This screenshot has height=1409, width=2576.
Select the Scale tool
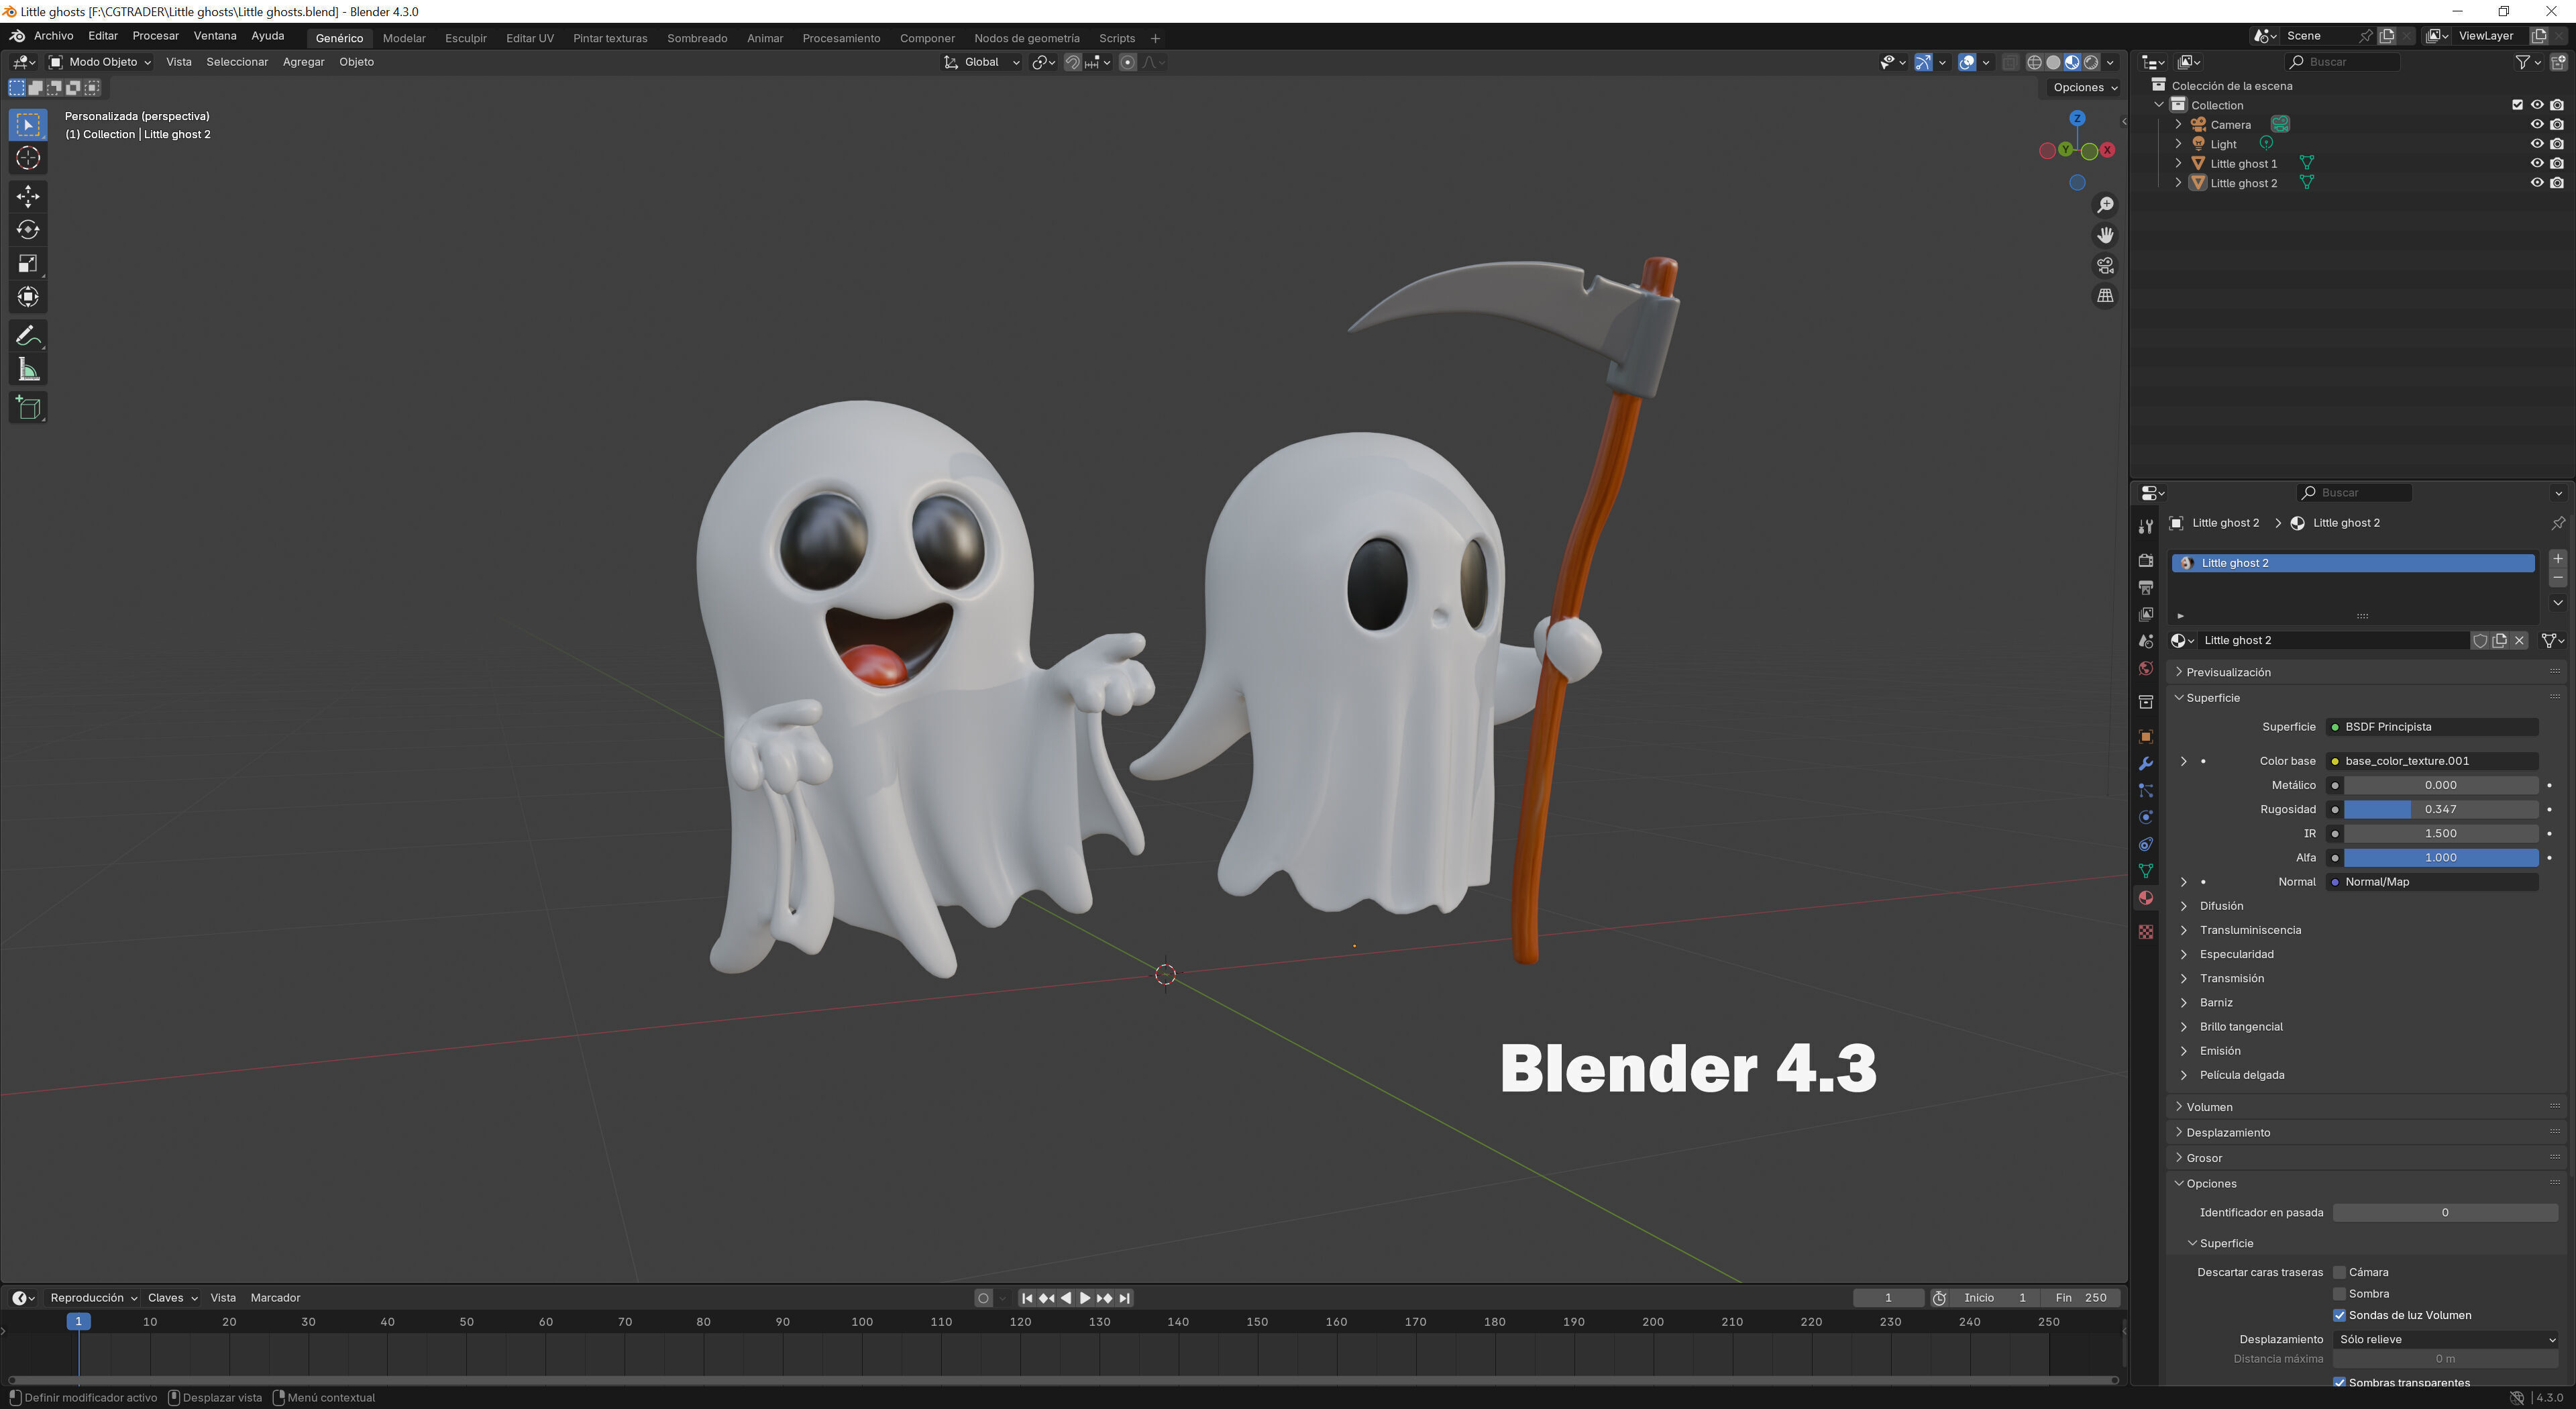28,264
